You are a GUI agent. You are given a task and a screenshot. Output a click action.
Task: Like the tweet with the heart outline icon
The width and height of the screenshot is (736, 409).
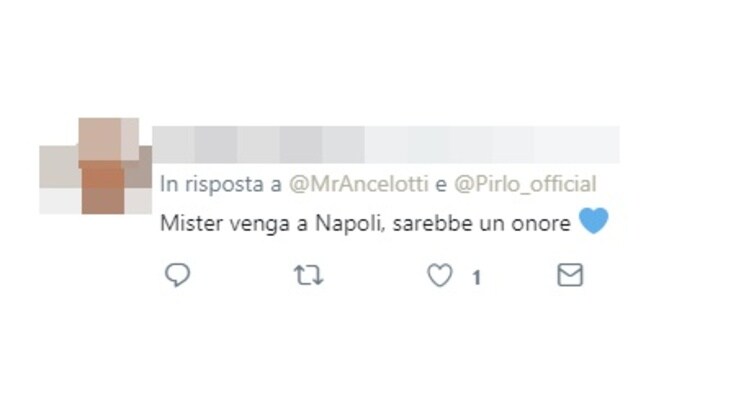click(x=440, y=275)
